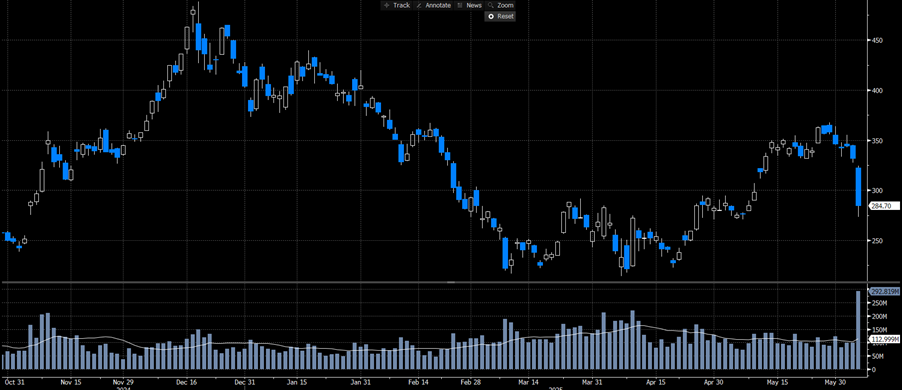This screenshot has height=390, width=902.
Task: Click the Dec 16 date label
Action: coord(187,381)
